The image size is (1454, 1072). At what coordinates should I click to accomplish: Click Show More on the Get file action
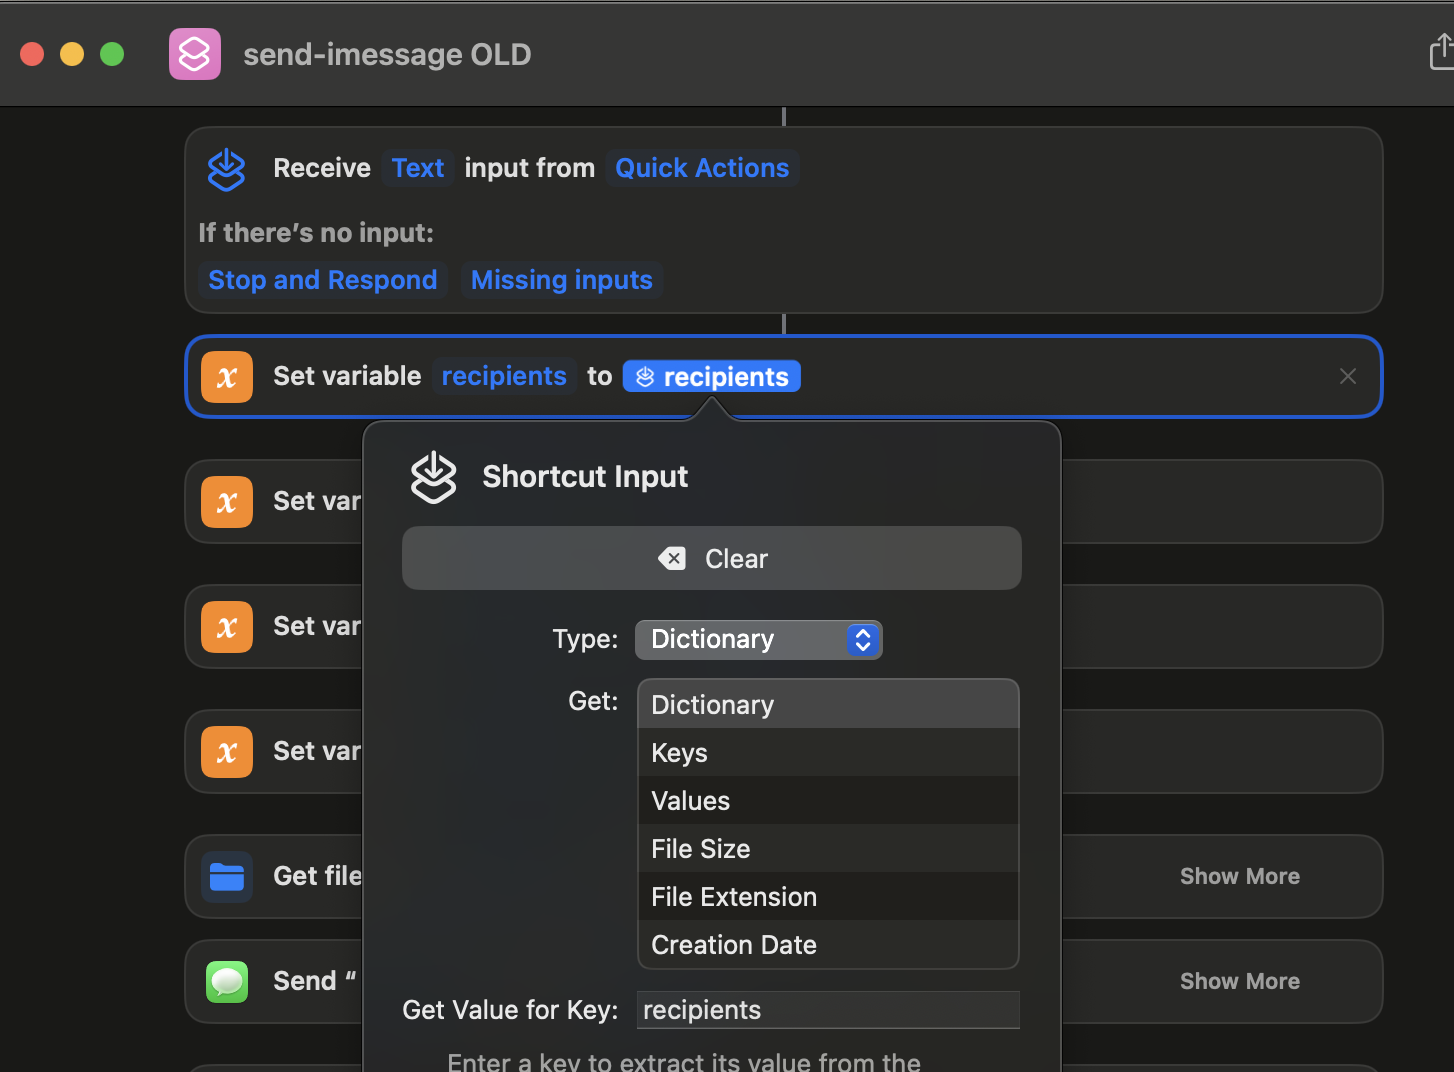tap(1239, 876)
